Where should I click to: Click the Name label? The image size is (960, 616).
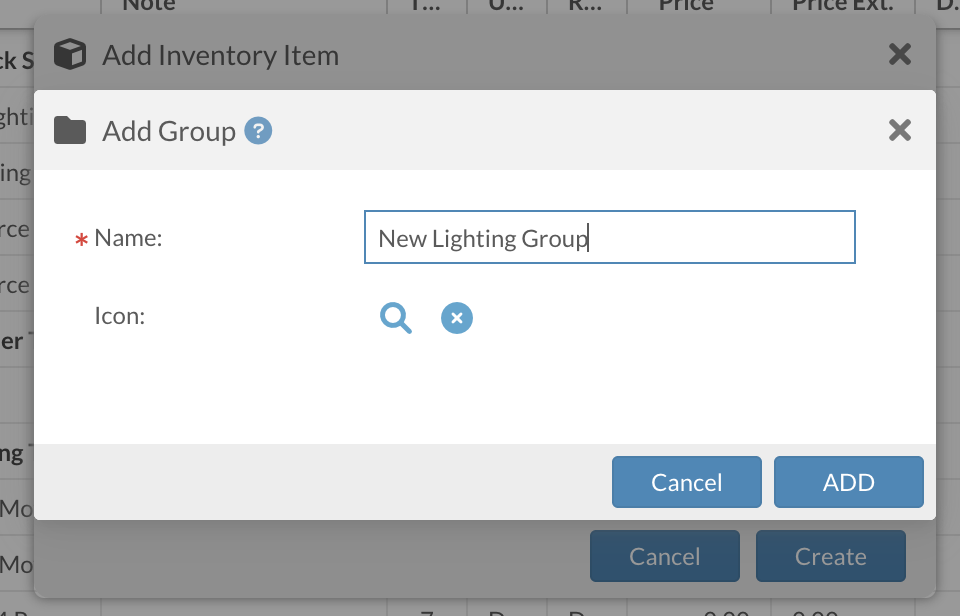click(x=128, y=238)
